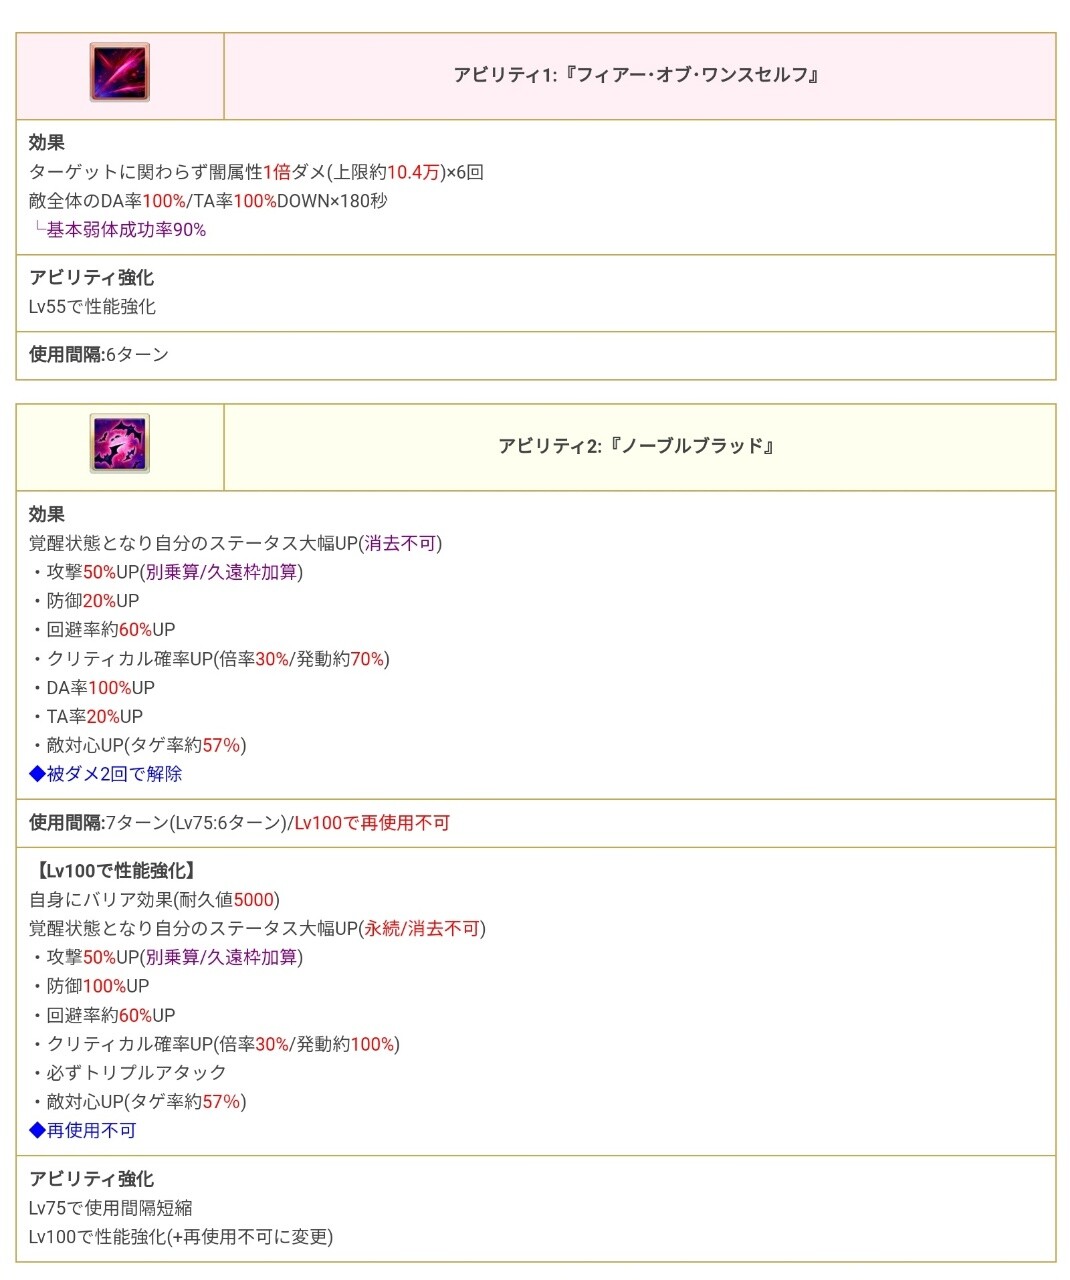
Task: Click the 必ずトリプルアタック bullet
Action: (x=136, y=1072)
